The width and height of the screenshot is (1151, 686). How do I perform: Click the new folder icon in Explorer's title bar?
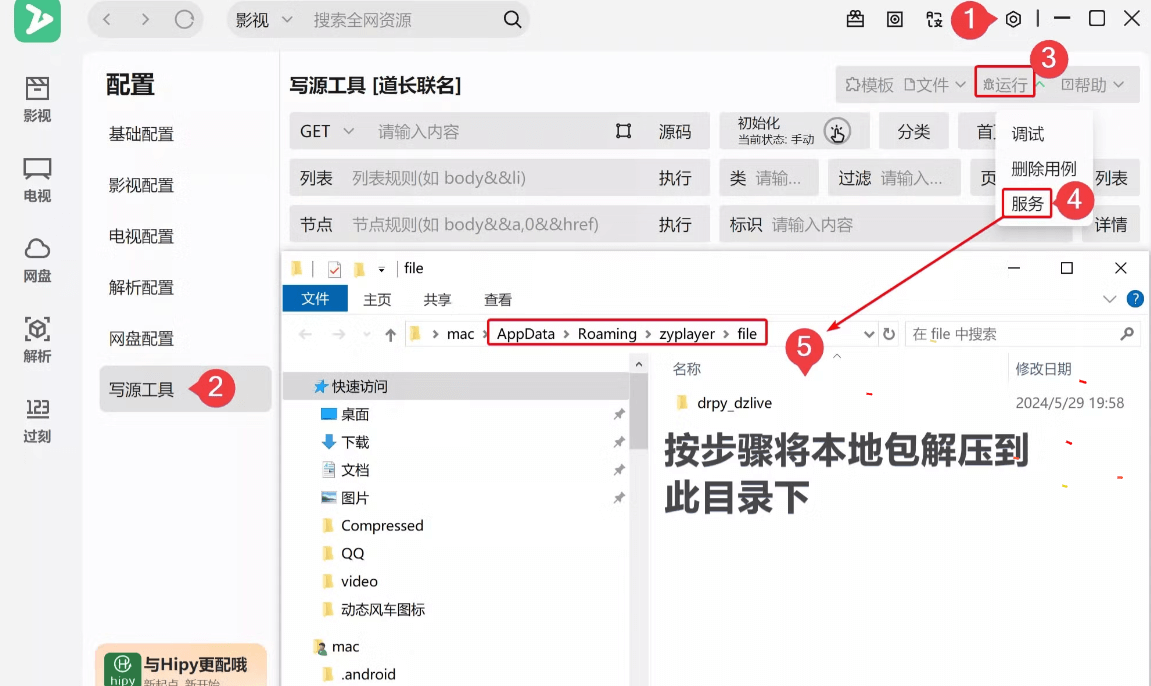click(359, 269)
